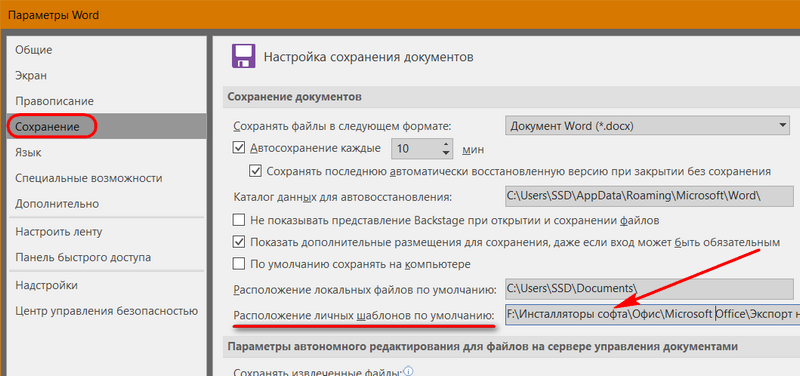The width and height of the screenshot is (800, 376).
Task: Click the Сохранять файлы в следующем формате label
Action: click(343, 127)
